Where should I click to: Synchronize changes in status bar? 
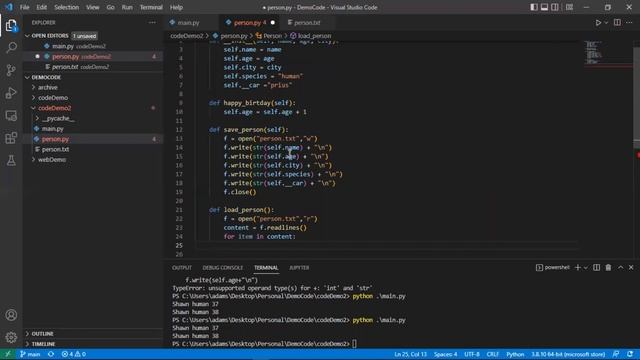point(51,354)
